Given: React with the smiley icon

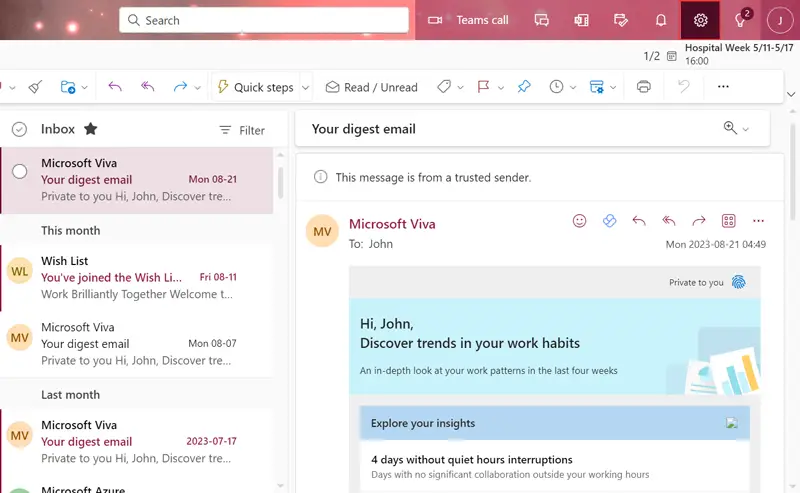Looking at the screenshot, I should (x=579, y=221).
